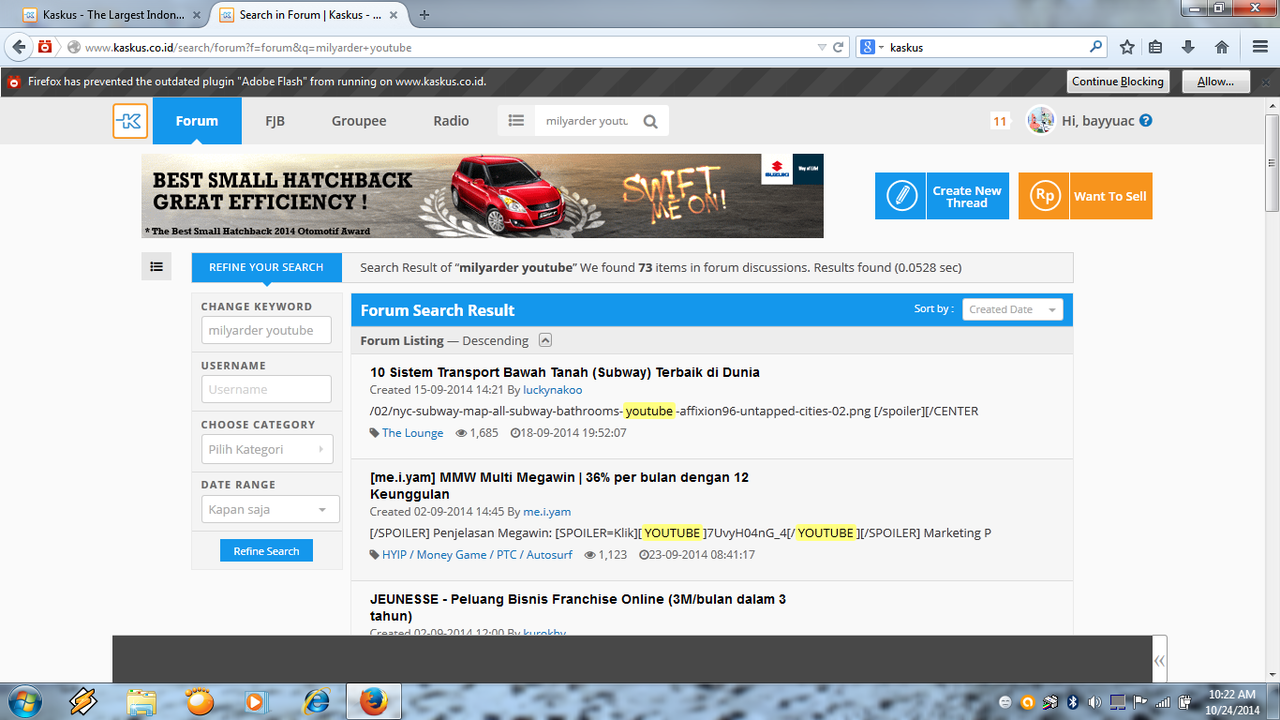
Task: Bookmark this page with the star icon
Action: click(x=1127, y=47)
